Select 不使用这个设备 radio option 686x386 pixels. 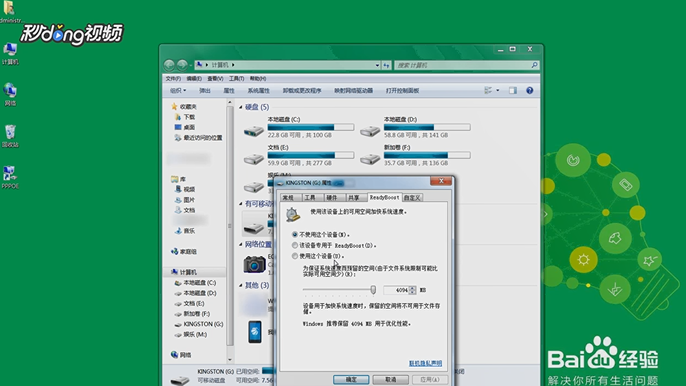295,235
